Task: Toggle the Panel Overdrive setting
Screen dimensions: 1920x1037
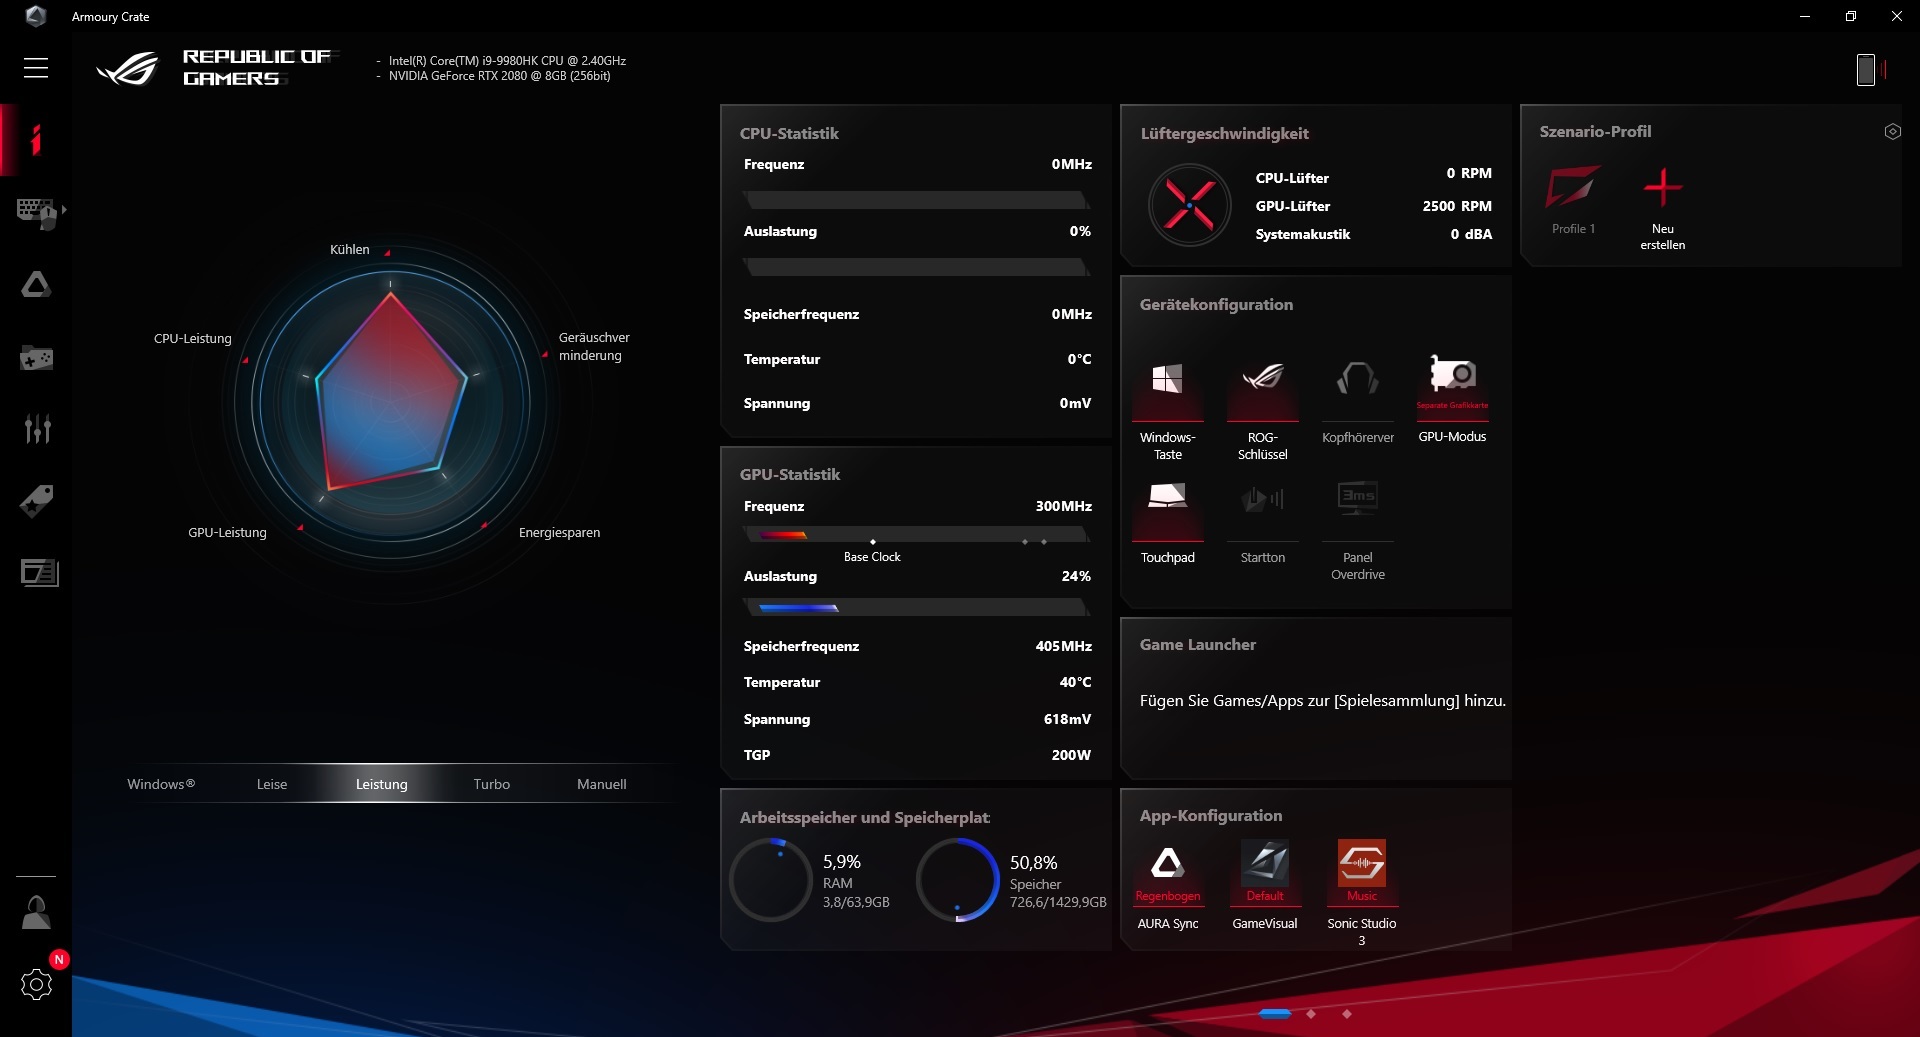Action: [1357, 498]
